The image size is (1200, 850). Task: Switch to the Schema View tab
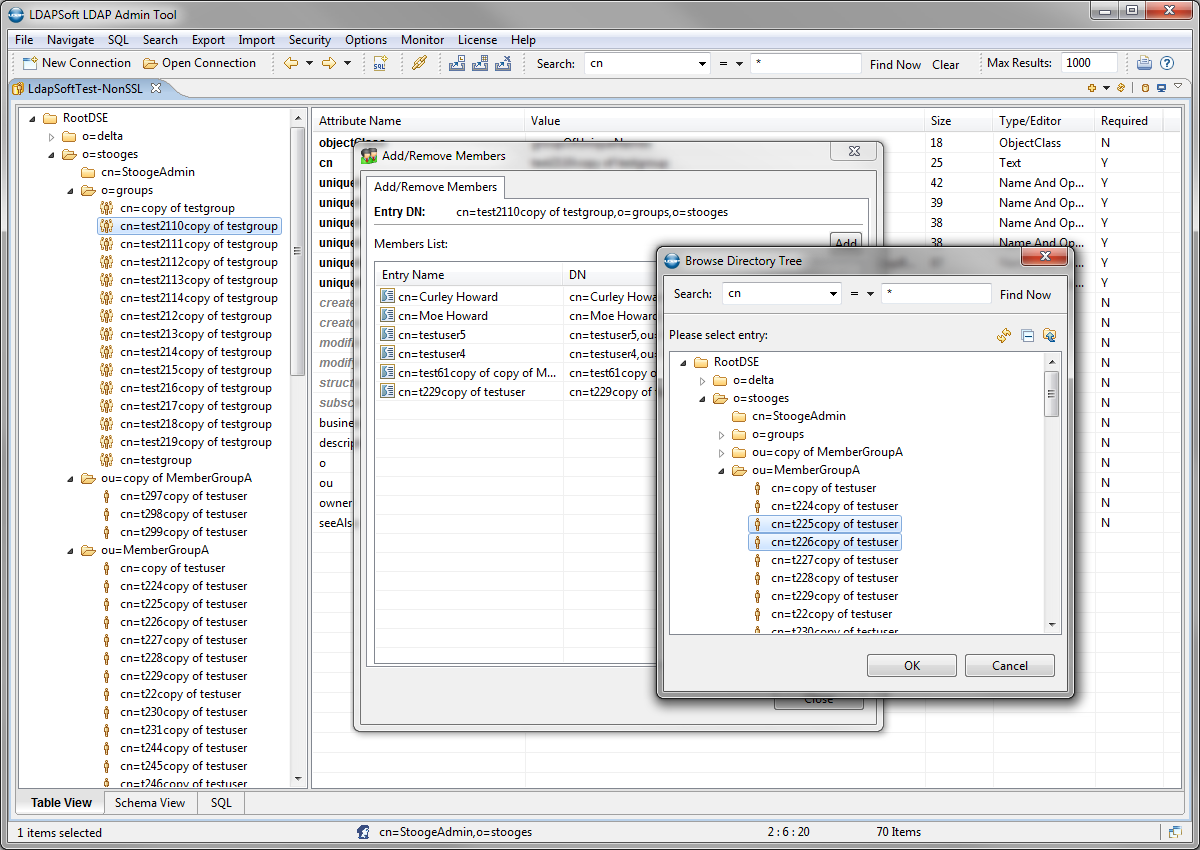[149, 802]
